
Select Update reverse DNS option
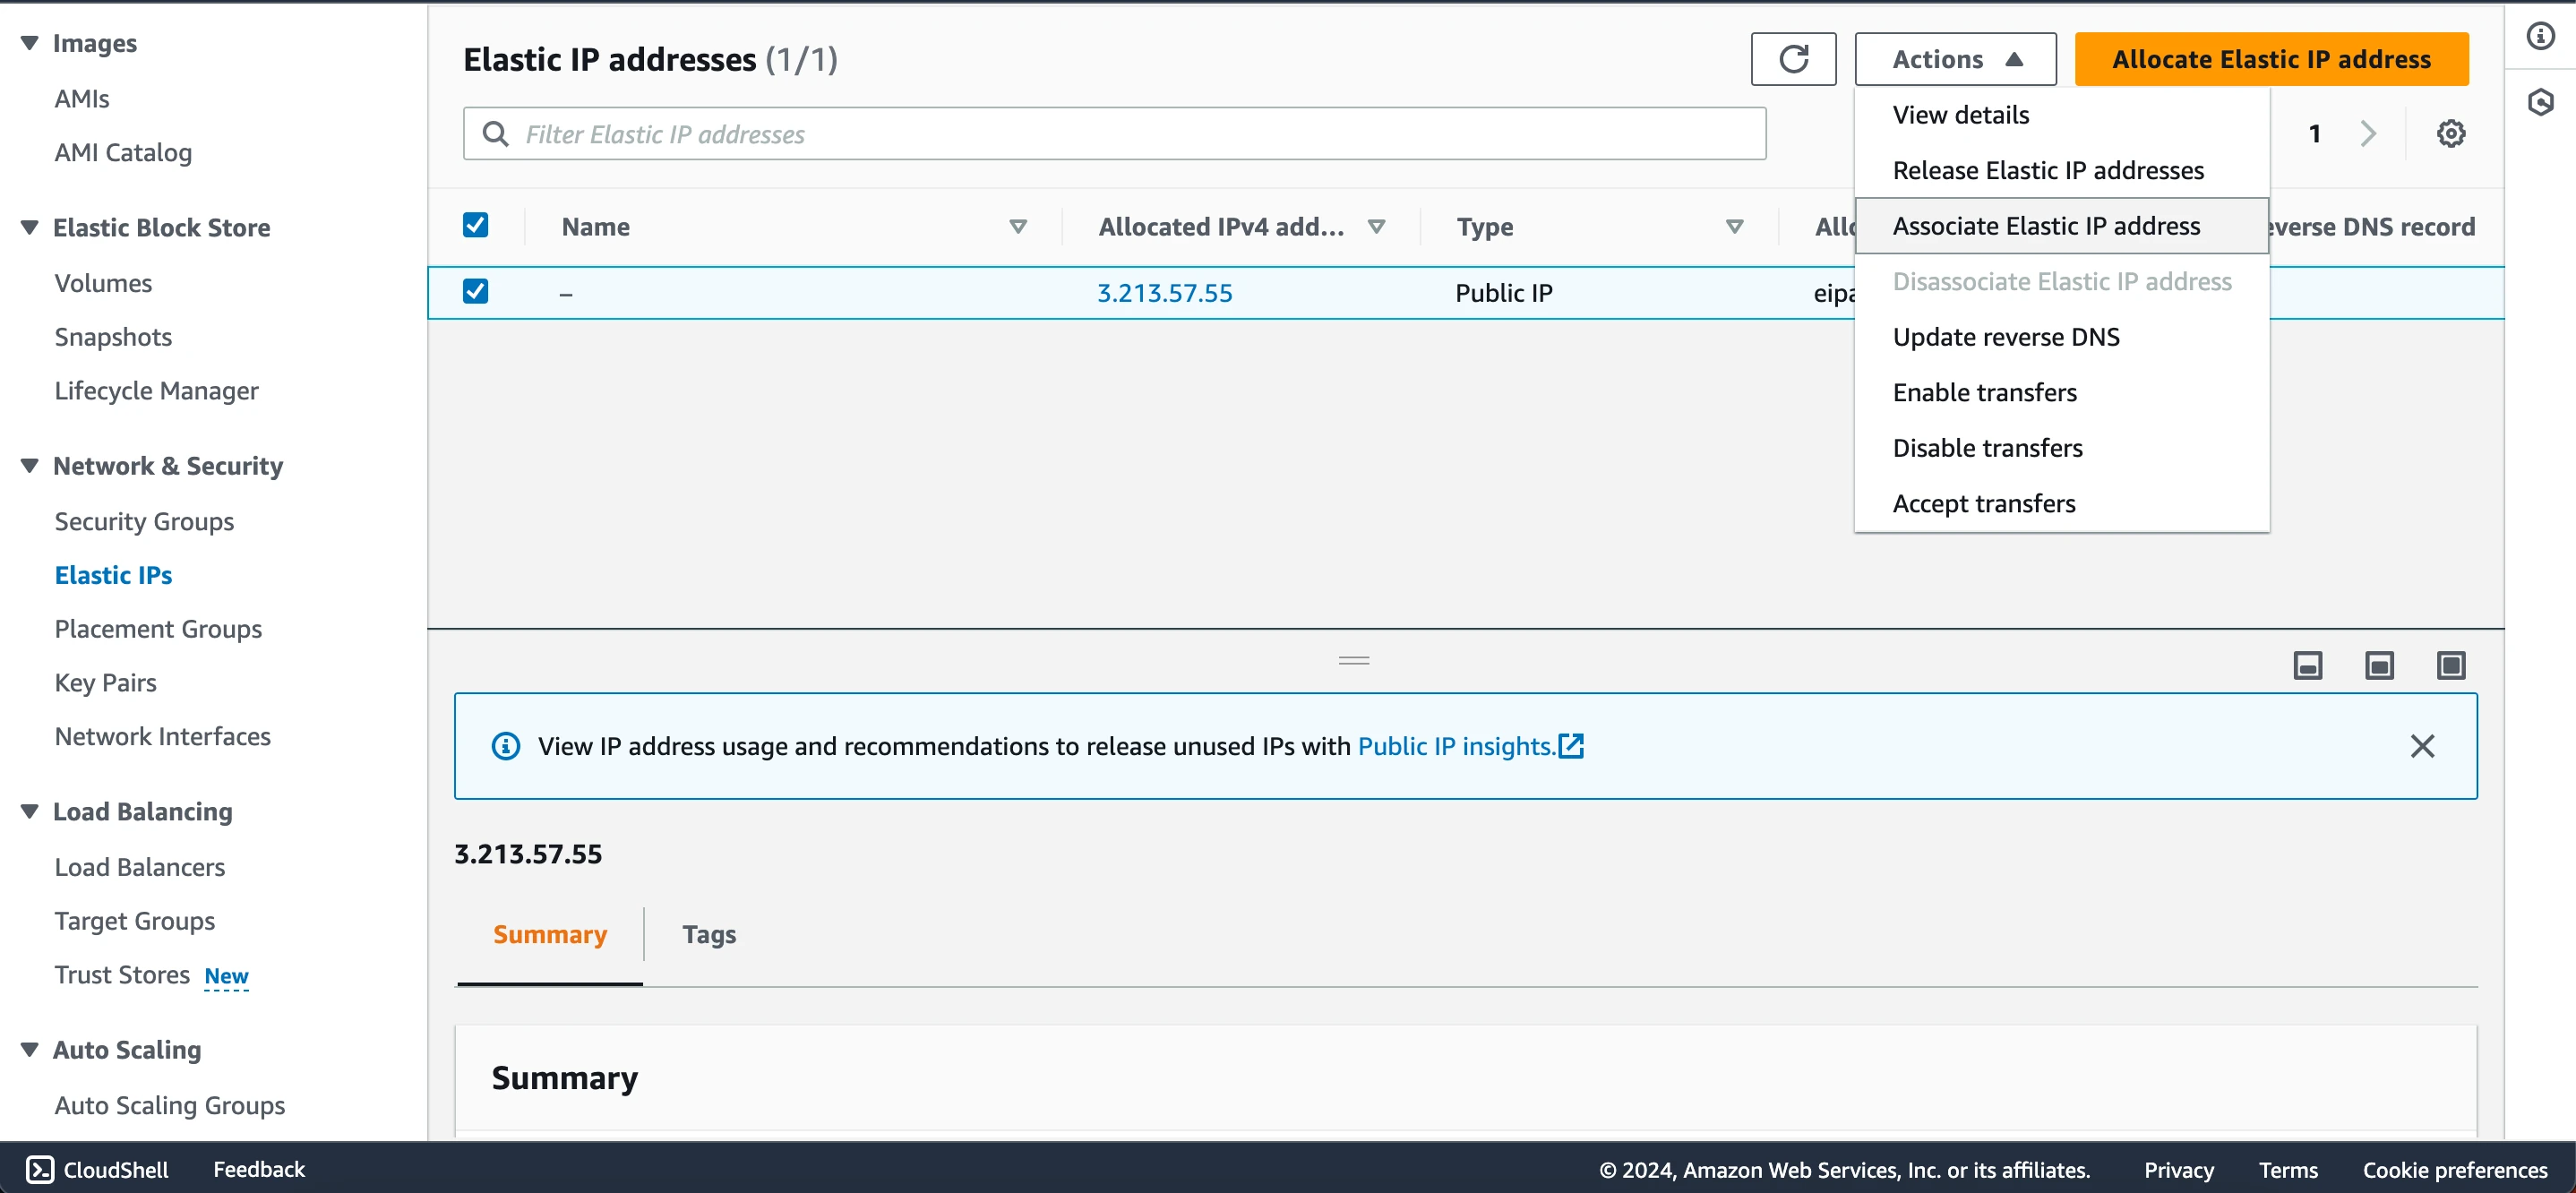(x=2061, y=337)
